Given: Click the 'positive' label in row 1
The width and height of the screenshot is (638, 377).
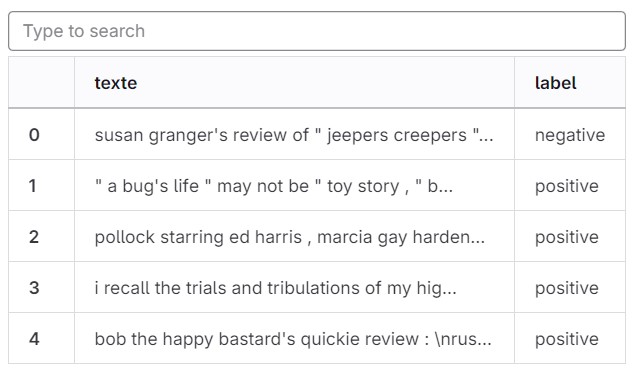Looking at the screenshot, I should pos(566,186).
